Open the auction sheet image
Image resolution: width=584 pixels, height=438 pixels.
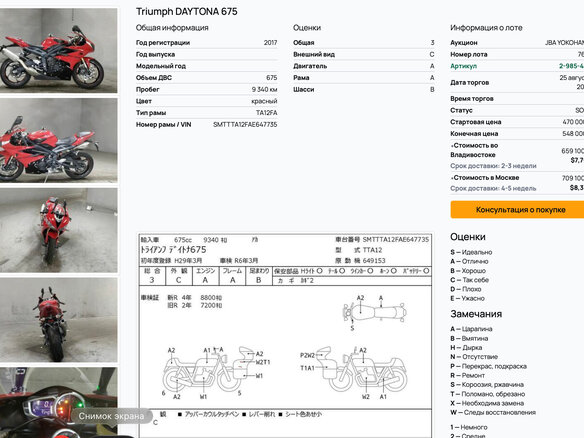tap(286, 335)
